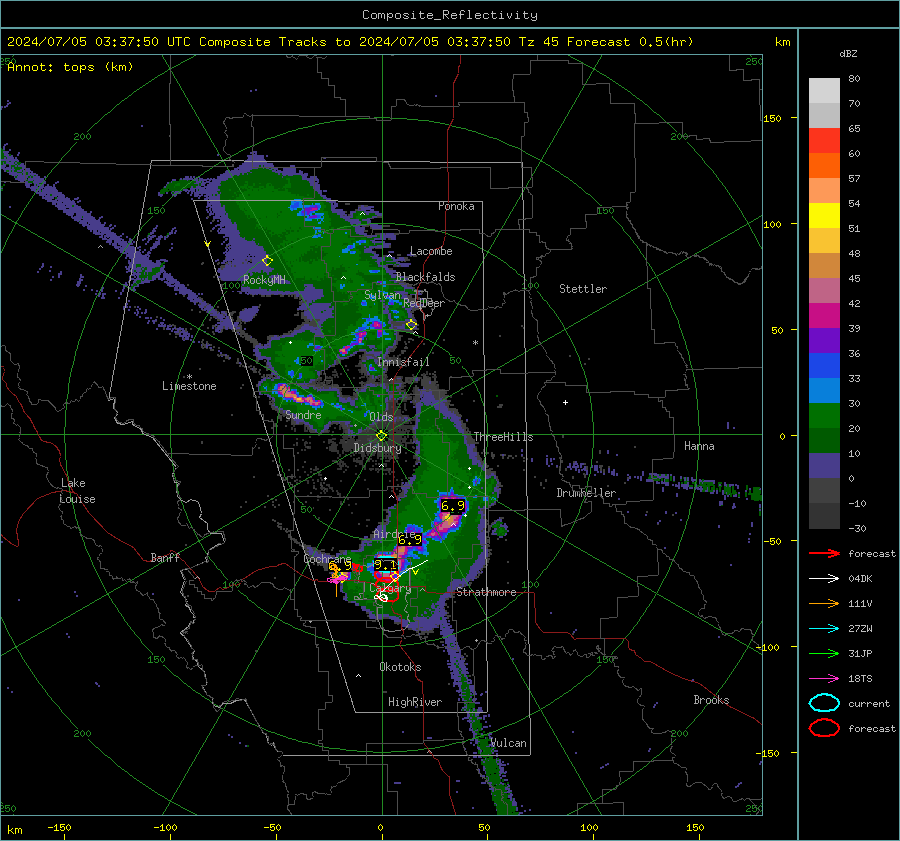The width and height of the screenshot is (900, 841).
Task: Click the 6.9 storm top label west of Drumheller
Action: (x=453, y=506)
